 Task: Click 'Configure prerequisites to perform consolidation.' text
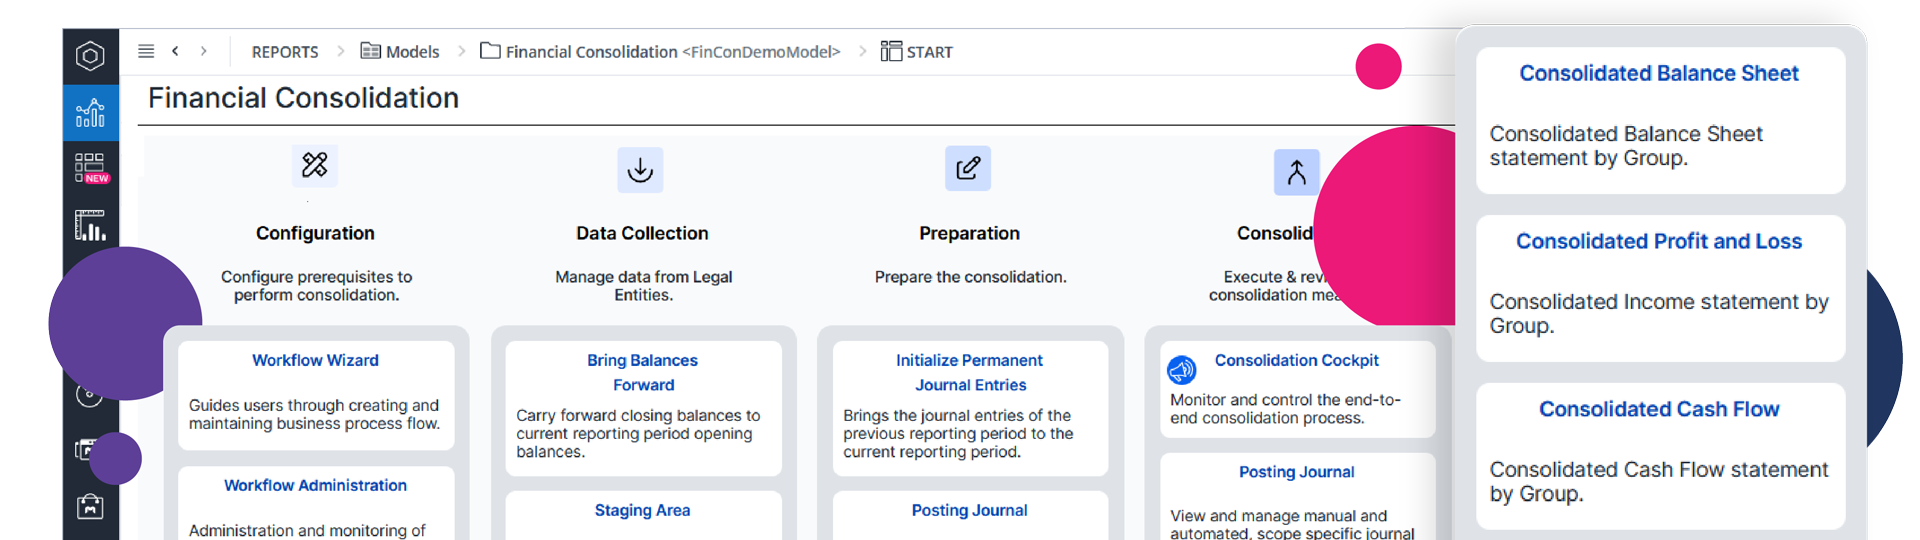pyautogui.click(x=316, y=286)
